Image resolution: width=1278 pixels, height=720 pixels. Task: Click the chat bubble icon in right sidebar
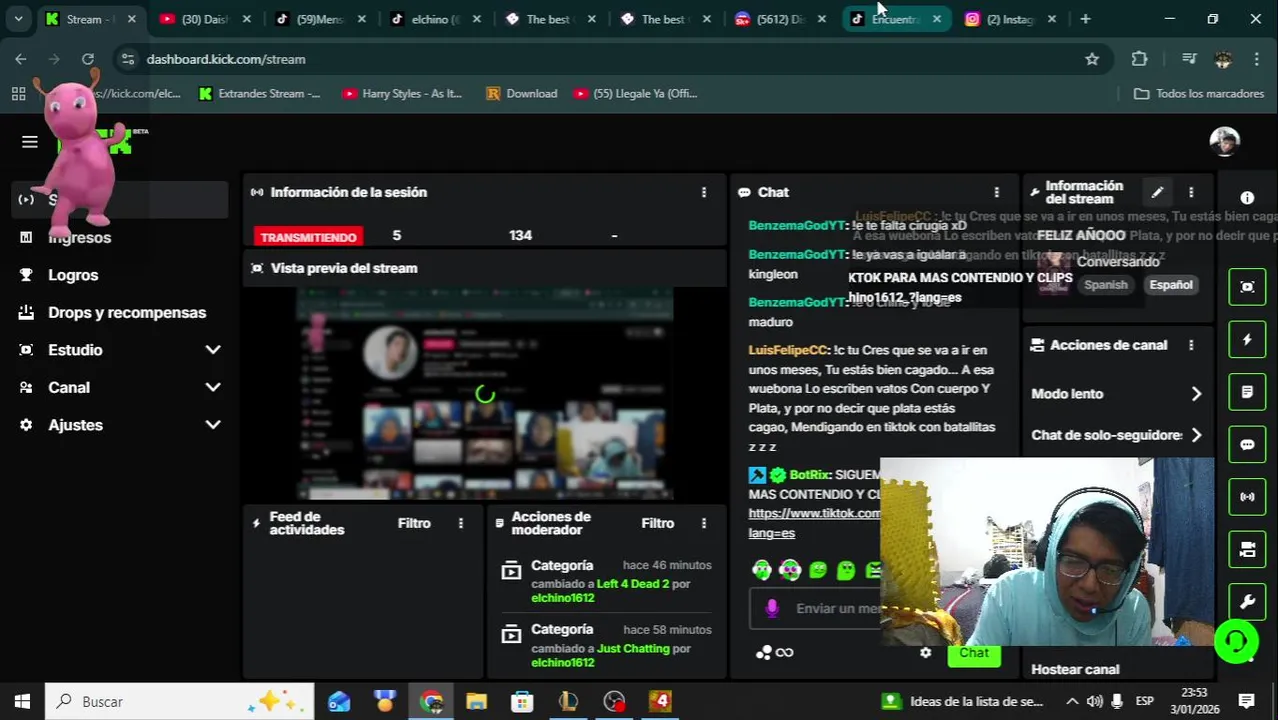pos(1247,444)
